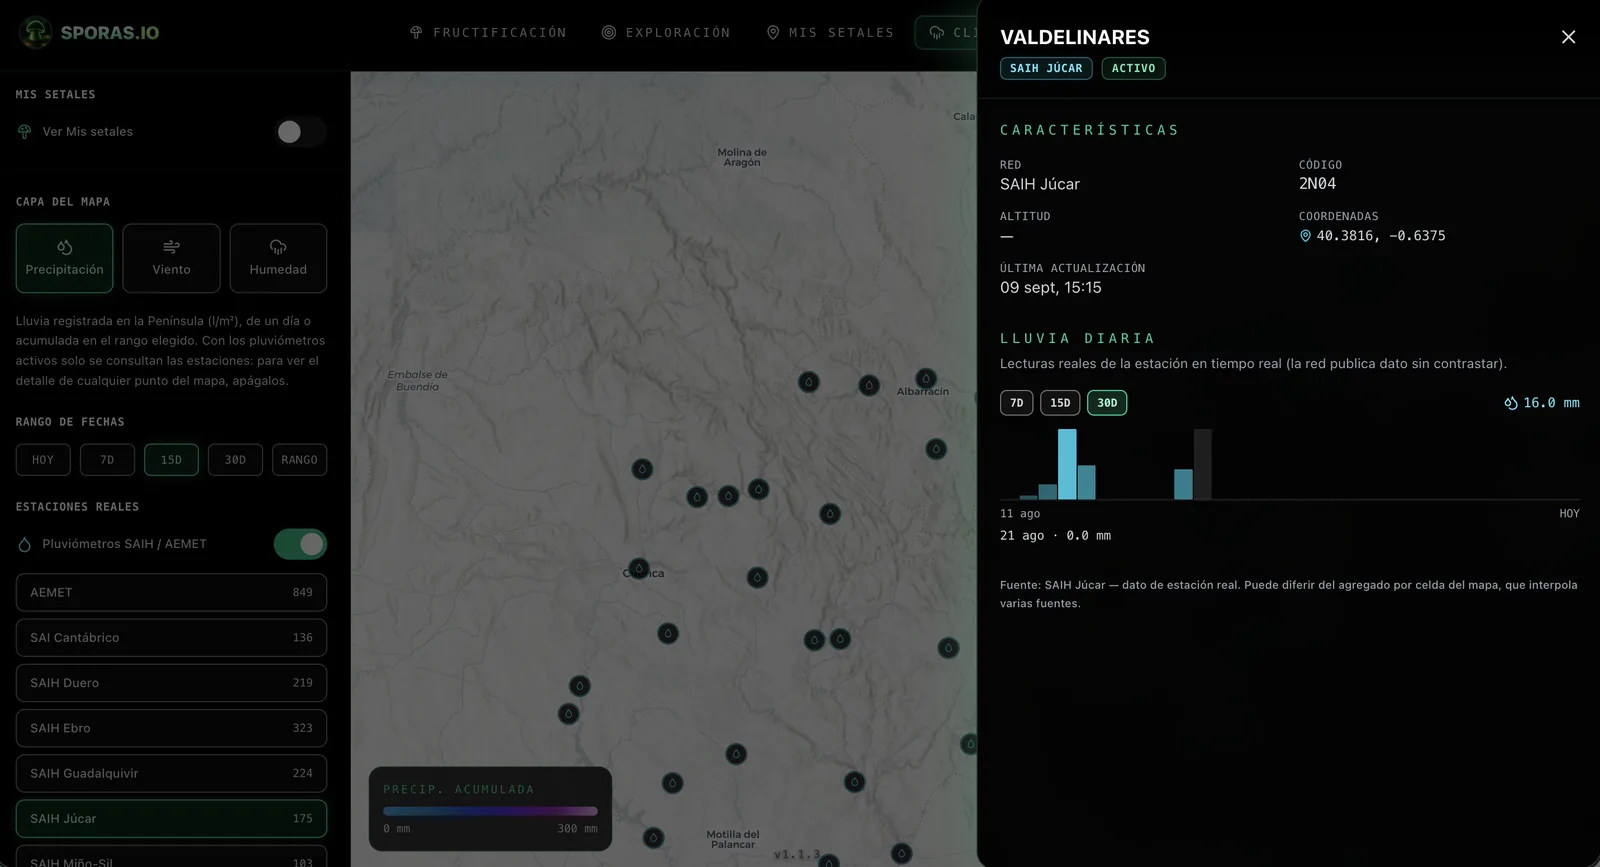Open the Fructificación tab
Image resolution: width=1600 pixels, height=867 pixels.
point(488,33)
